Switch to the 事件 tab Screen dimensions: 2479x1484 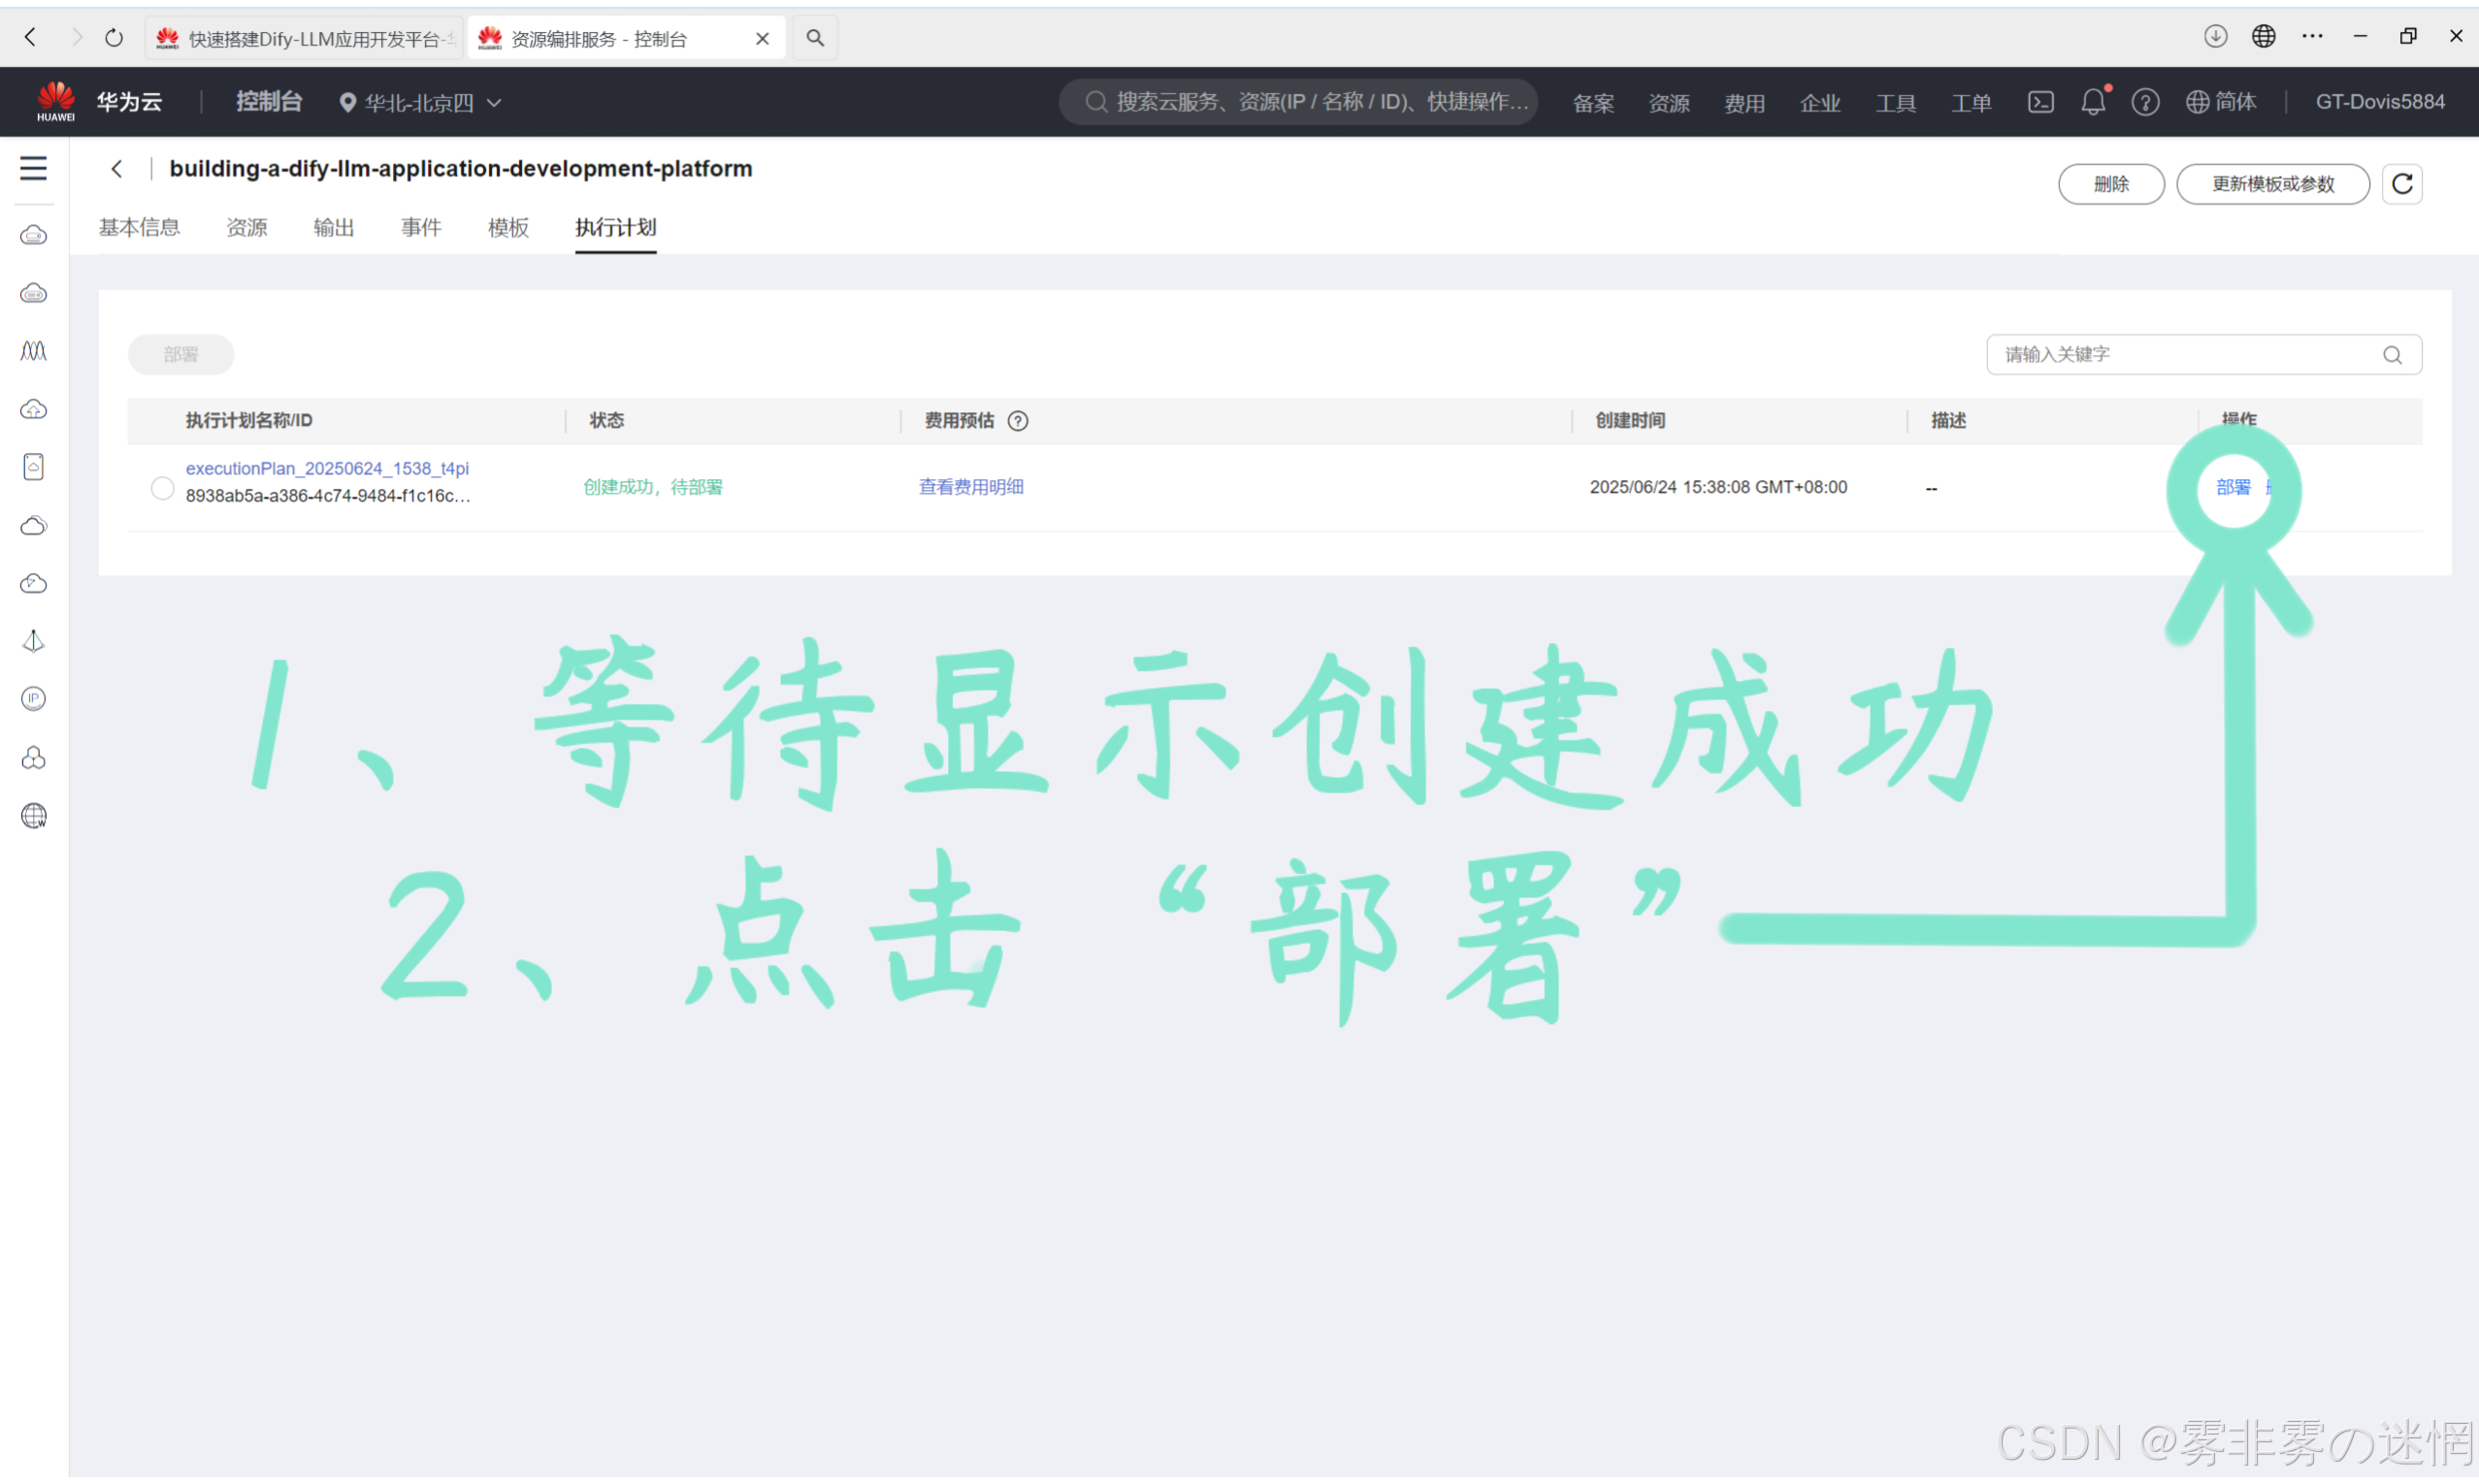420,227
